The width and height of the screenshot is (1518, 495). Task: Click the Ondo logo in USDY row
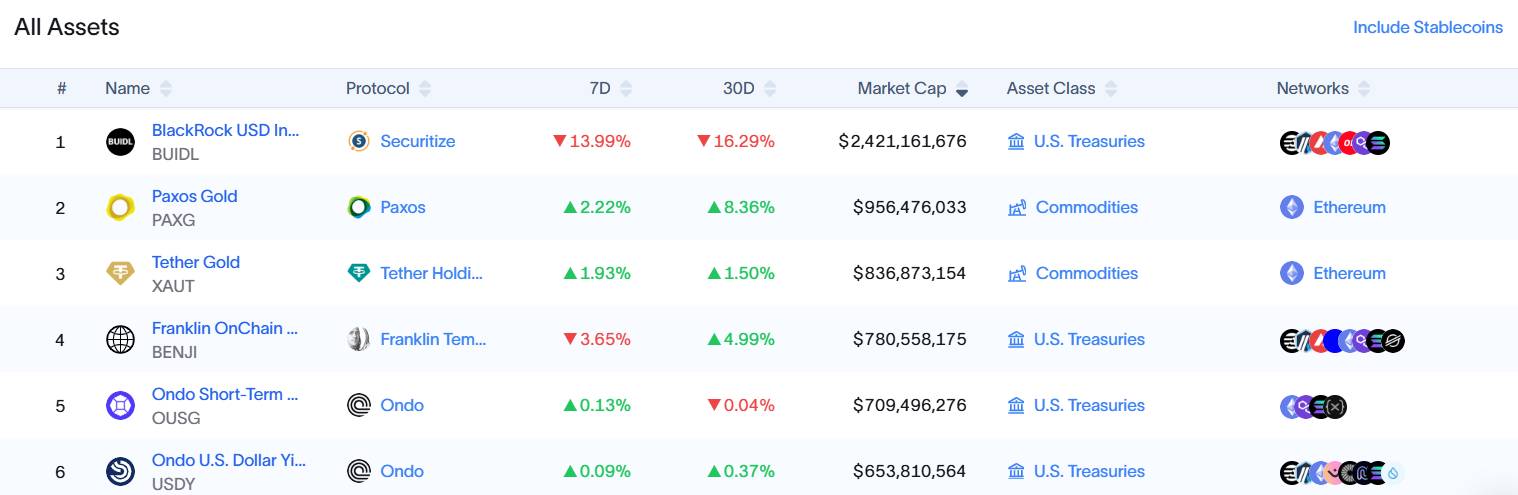pos(358,471)
